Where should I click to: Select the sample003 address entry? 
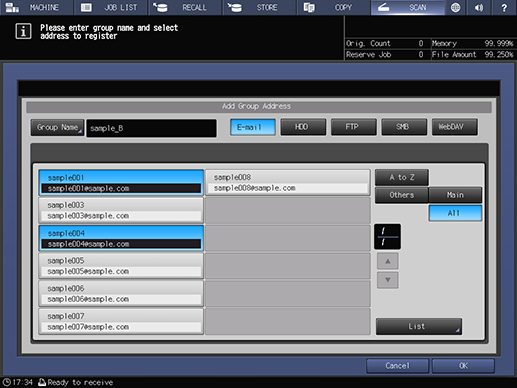(121, 210)
